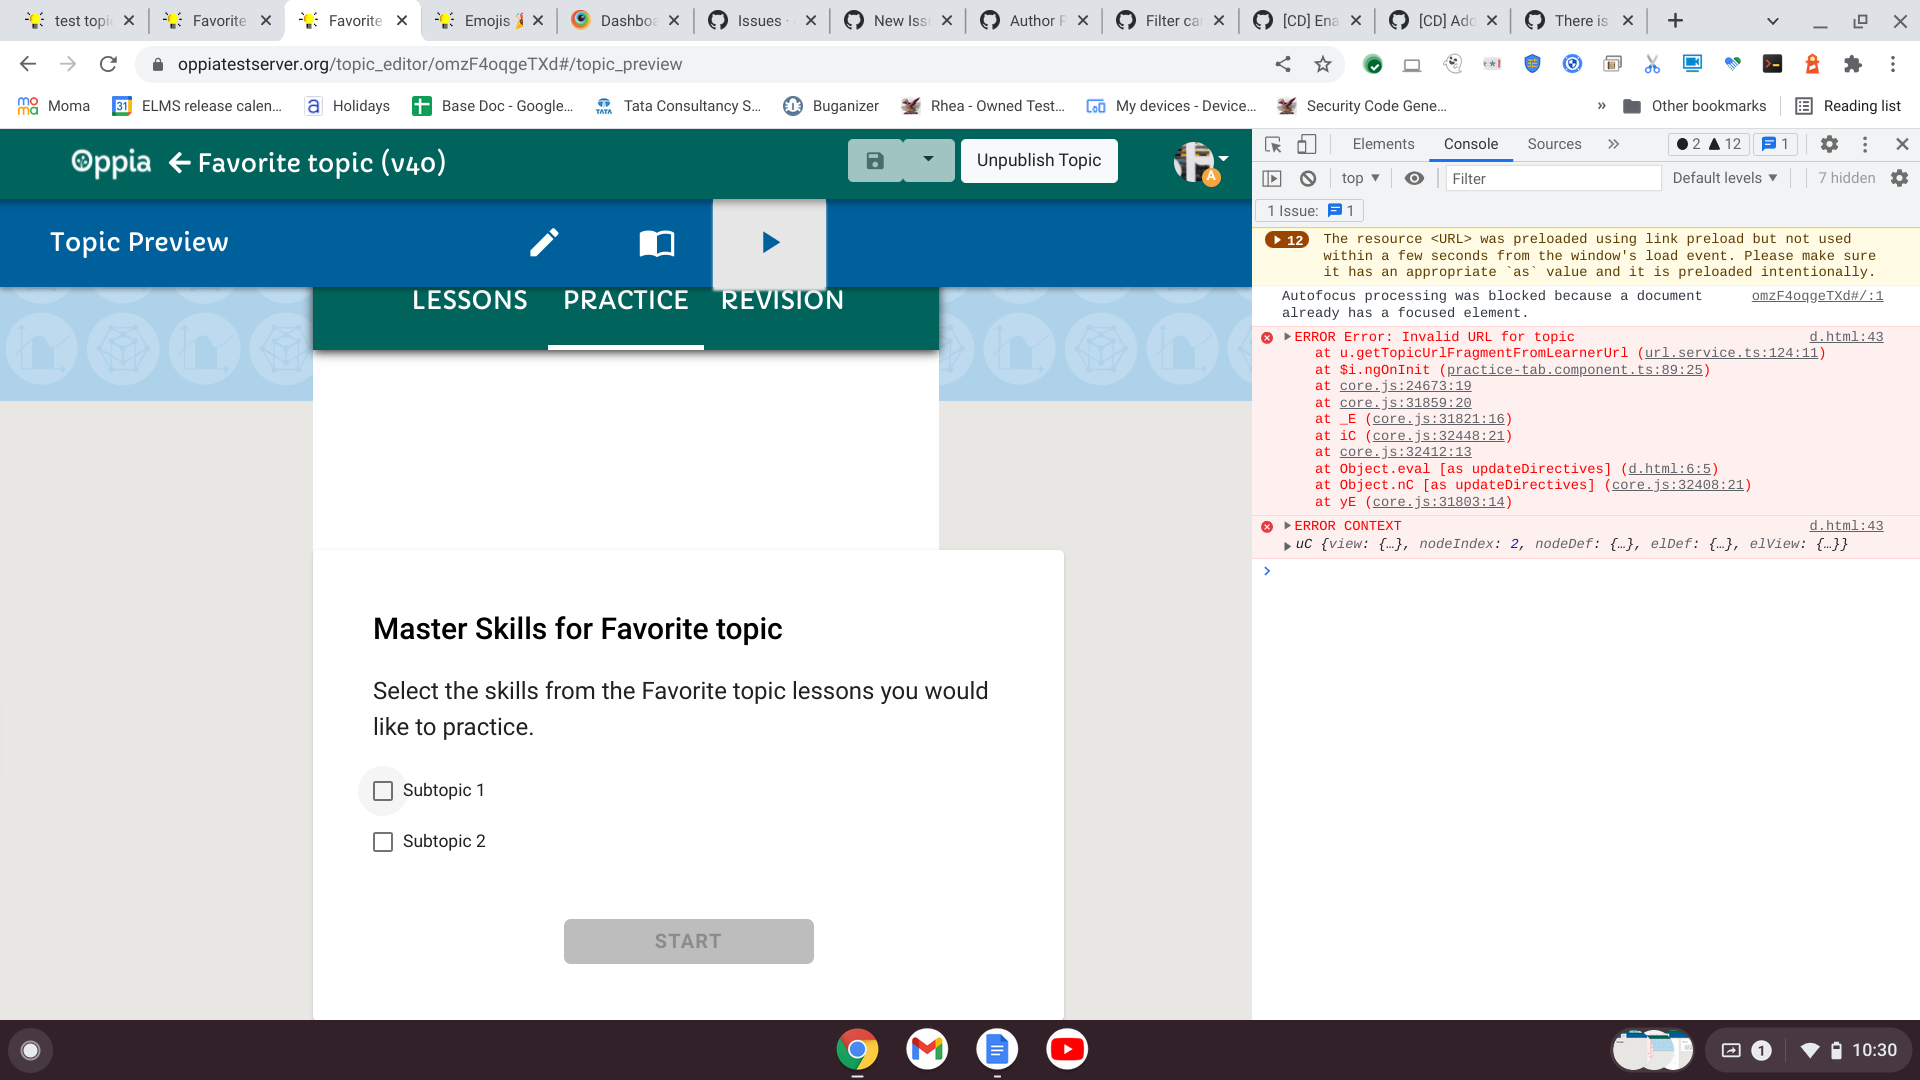Open DevTools settings gear
This screenshot has width=1920, height=1080.
1828,144
